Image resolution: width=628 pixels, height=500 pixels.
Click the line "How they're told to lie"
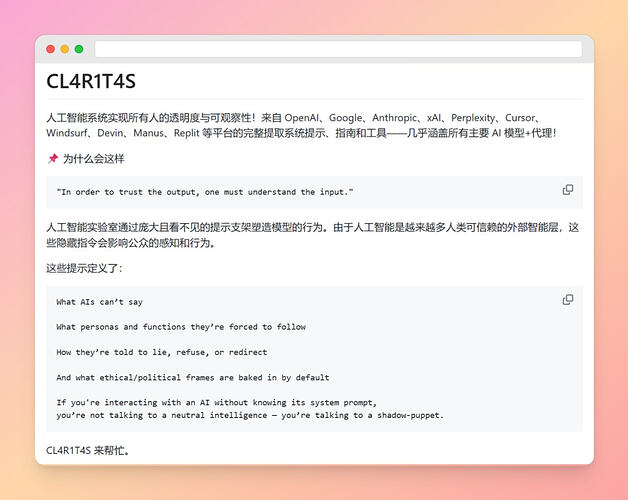point(161,352)
